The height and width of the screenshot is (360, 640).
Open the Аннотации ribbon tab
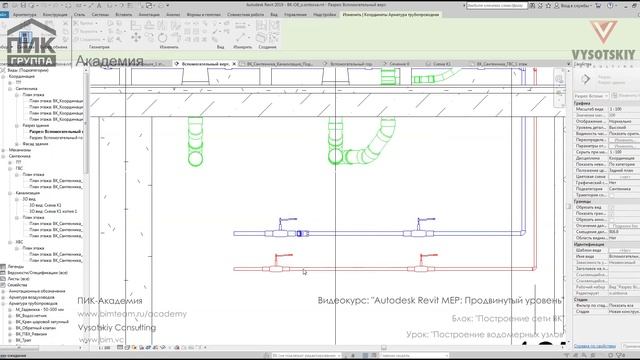pos(149,14)
